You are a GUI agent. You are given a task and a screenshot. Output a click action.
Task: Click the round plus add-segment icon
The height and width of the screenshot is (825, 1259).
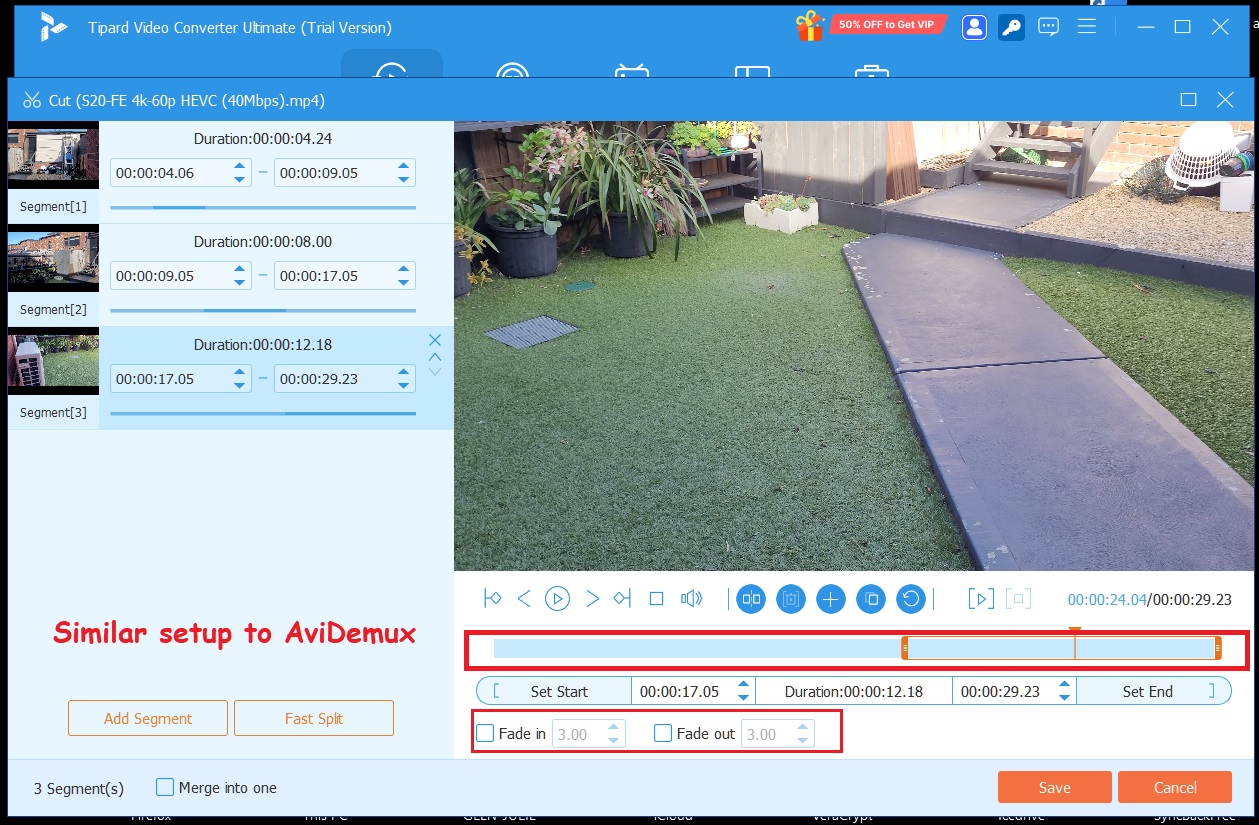(x=830, y=599)
